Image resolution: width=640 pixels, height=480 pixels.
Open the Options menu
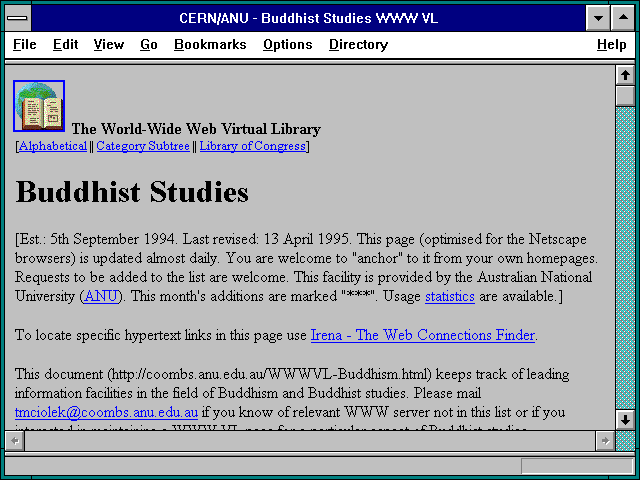(x=288, y=44)
